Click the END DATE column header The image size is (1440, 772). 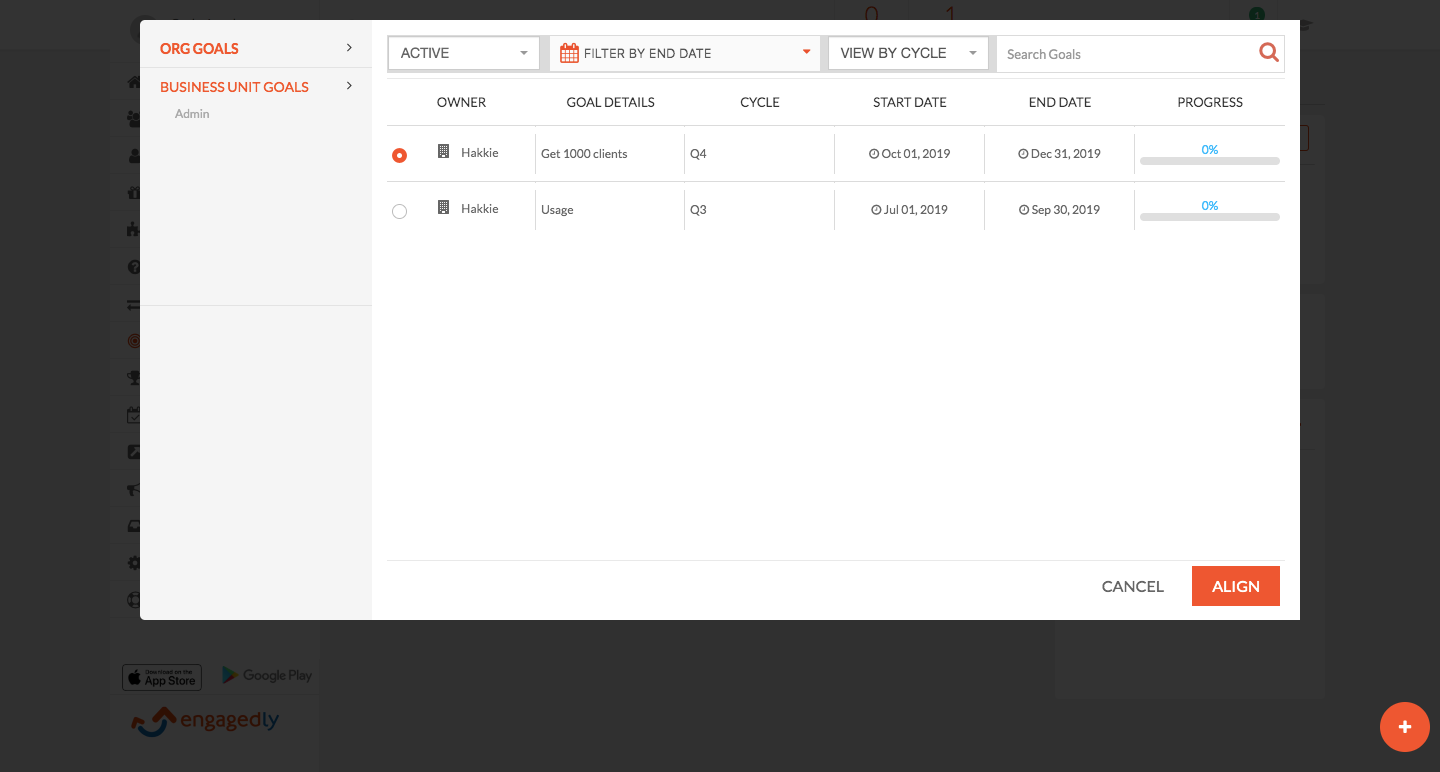click(x=1060, y=102)
